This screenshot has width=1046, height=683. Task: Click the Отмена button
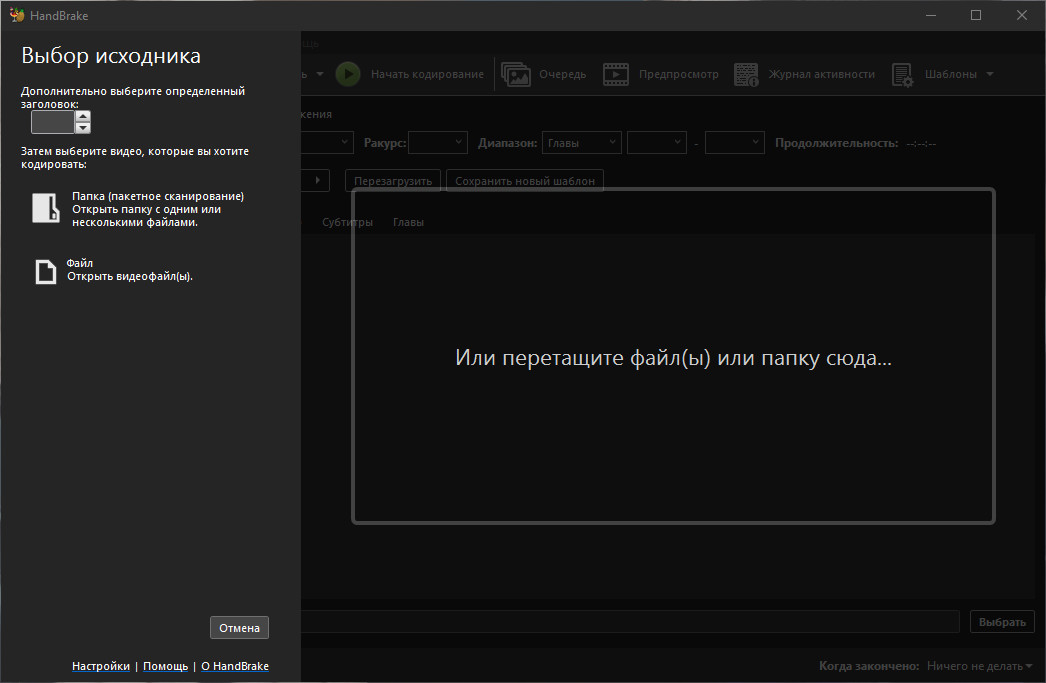point(239,628)
